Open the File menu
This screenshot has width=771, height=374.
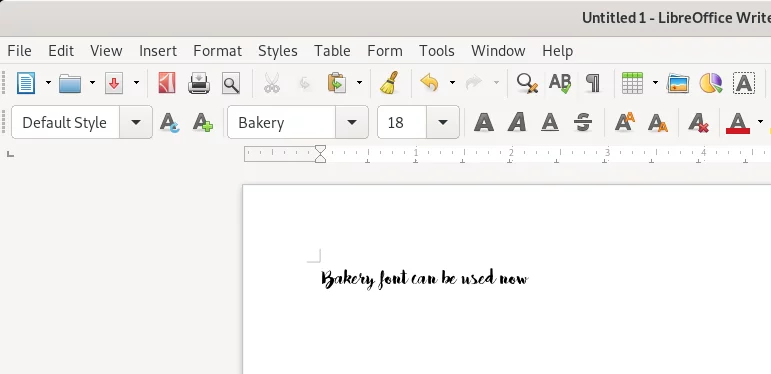[20, 51]
